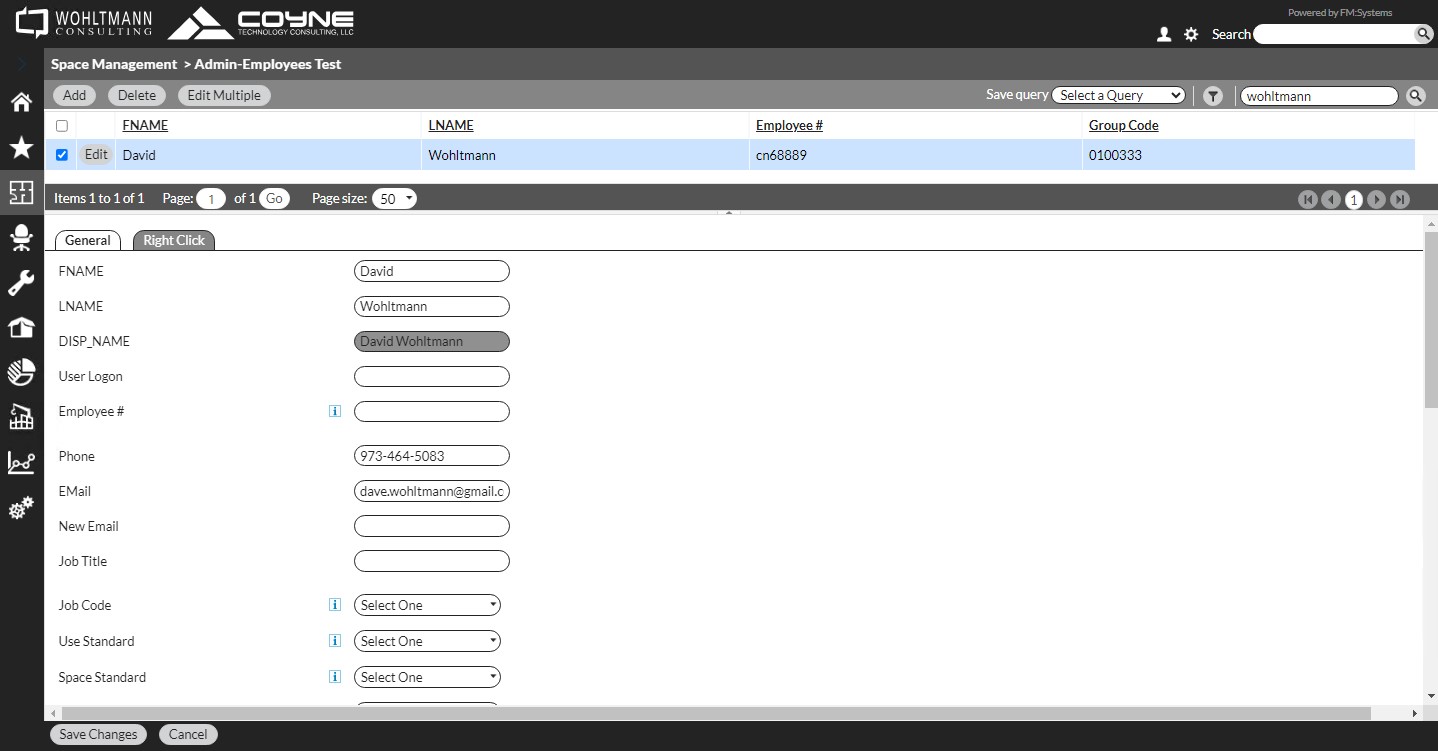Switch to the Right Click tab
This screenshot has width=1438, height=751.
coord(174,240)
